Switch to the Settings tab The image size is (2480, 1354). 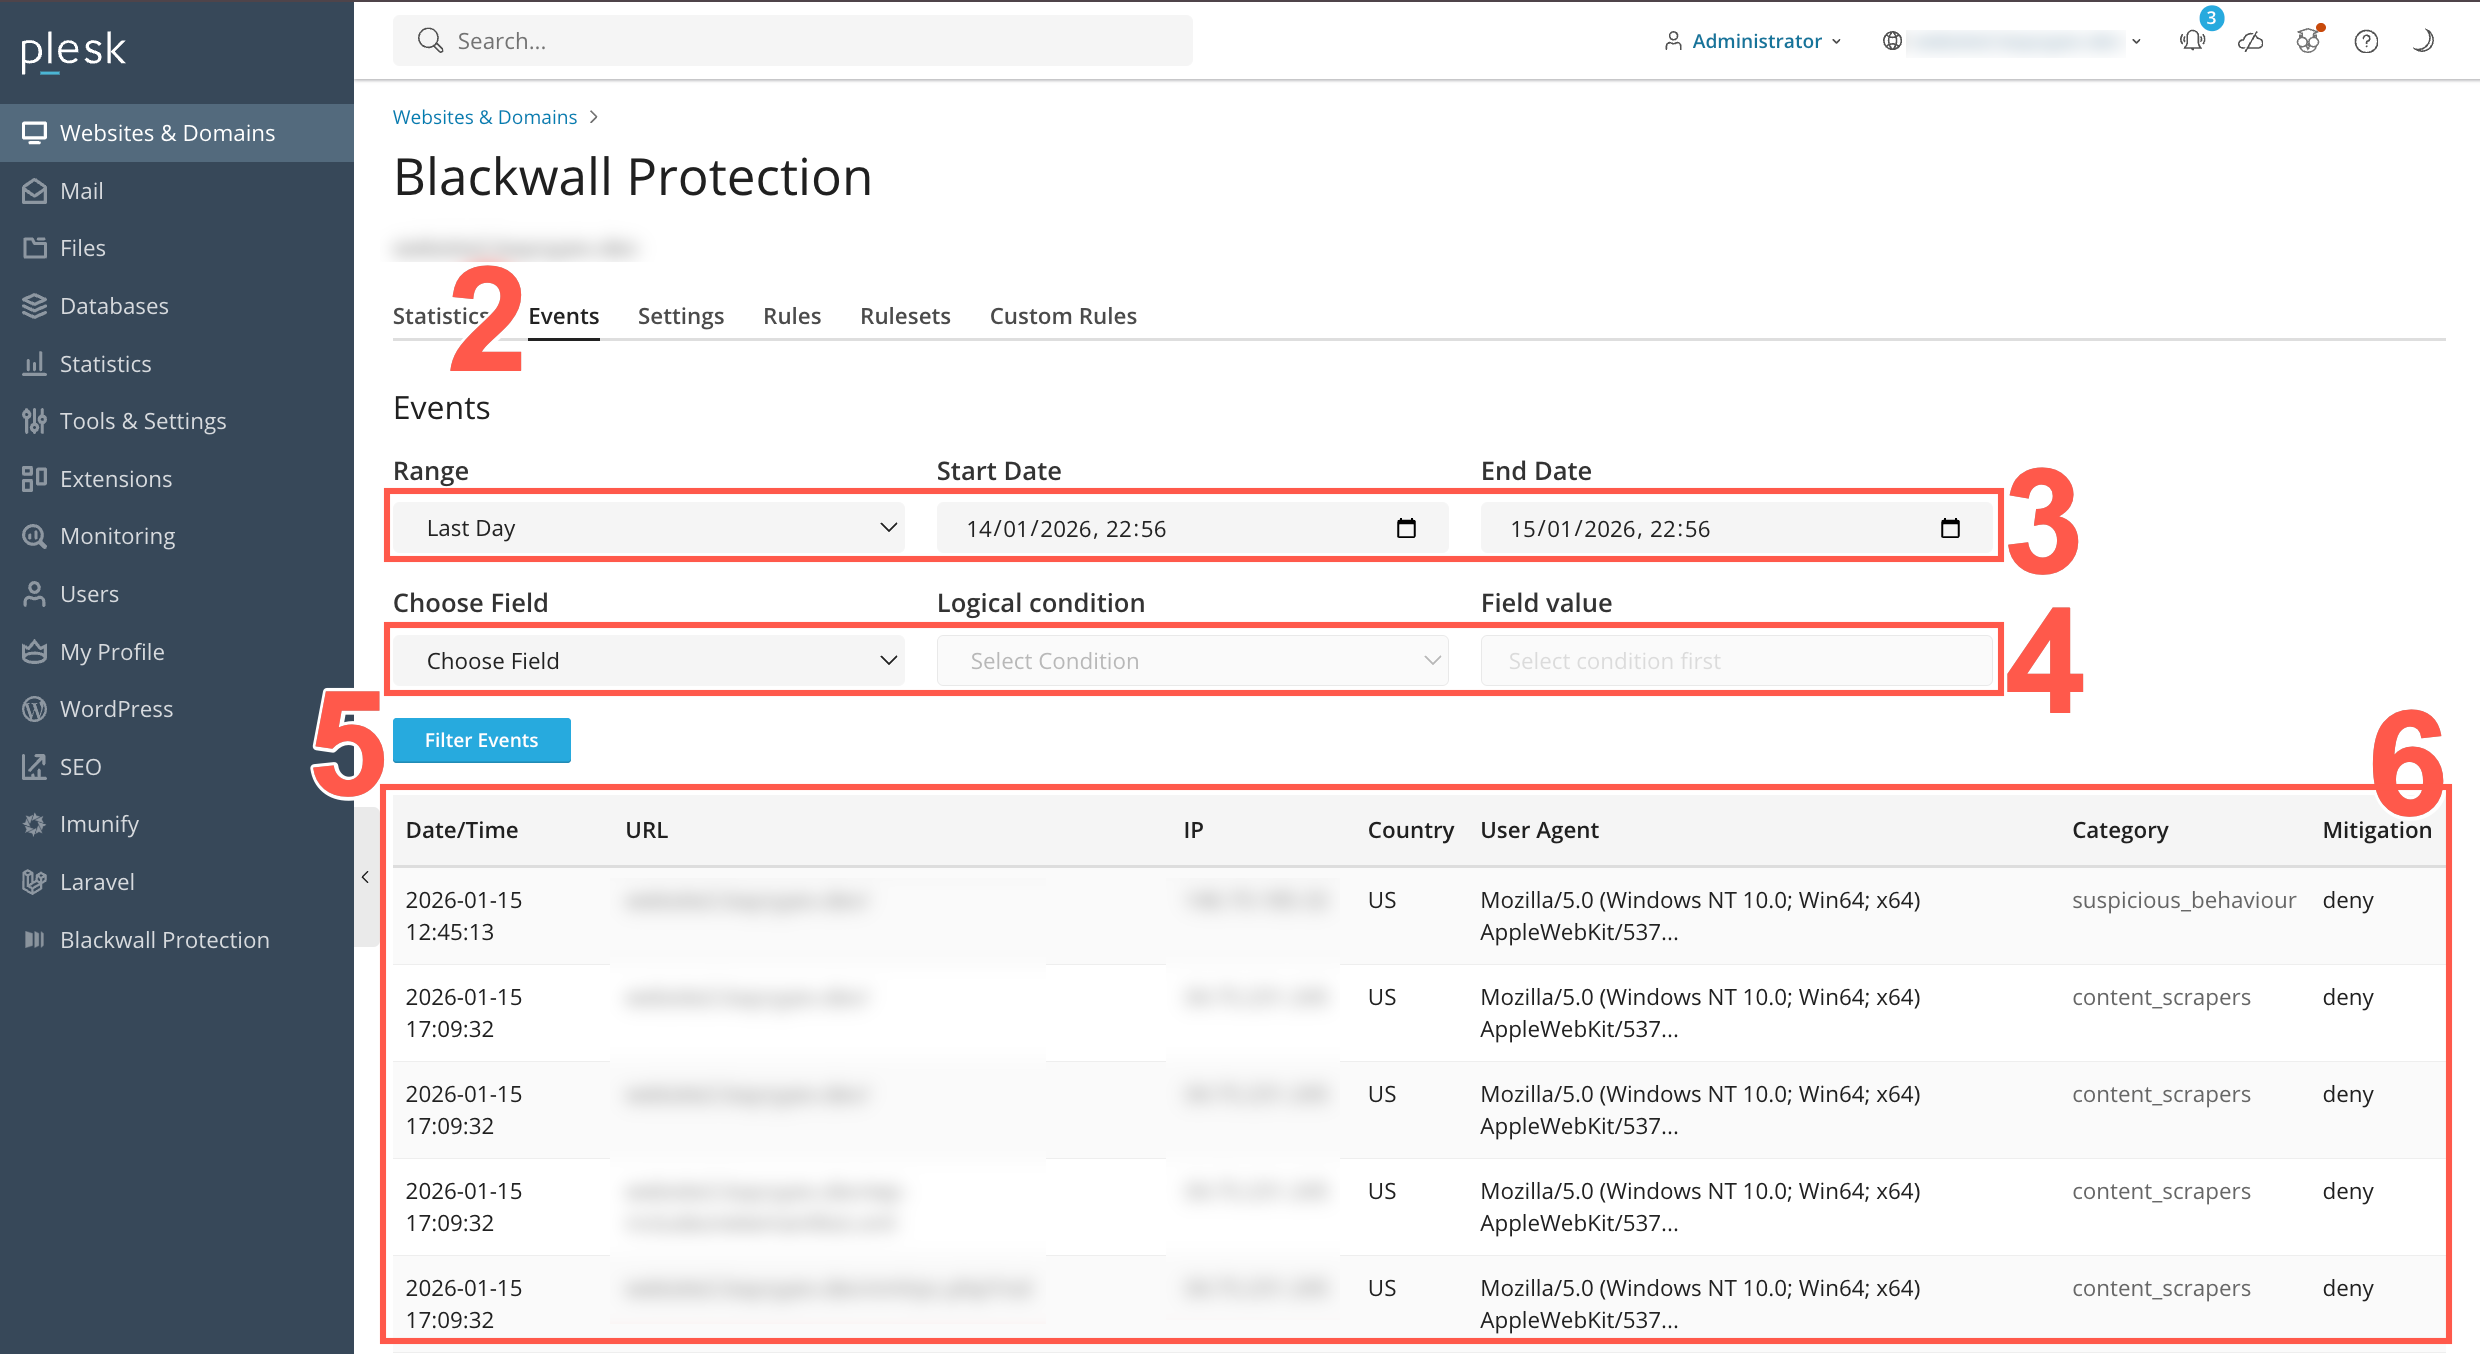(x=680, y=316)
